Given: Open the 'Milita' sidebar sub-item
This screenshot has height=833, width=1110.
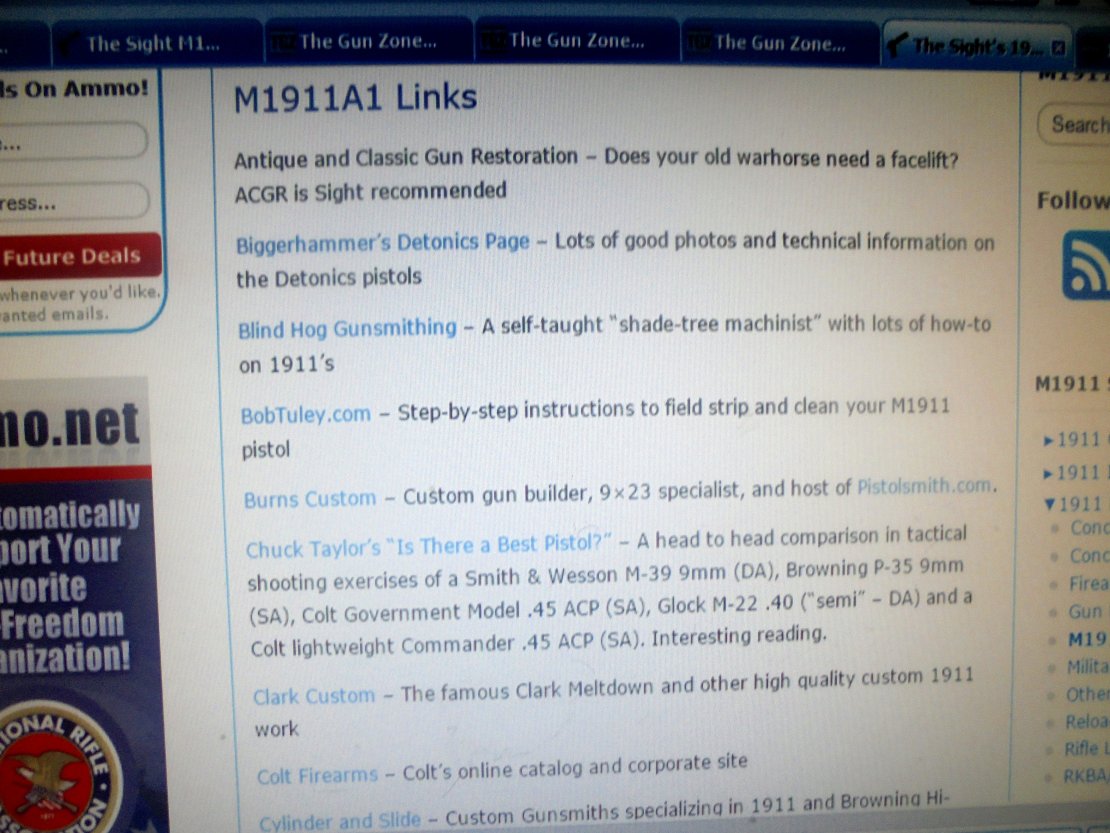Looking at the screenshot, I should click(1087, 667).
